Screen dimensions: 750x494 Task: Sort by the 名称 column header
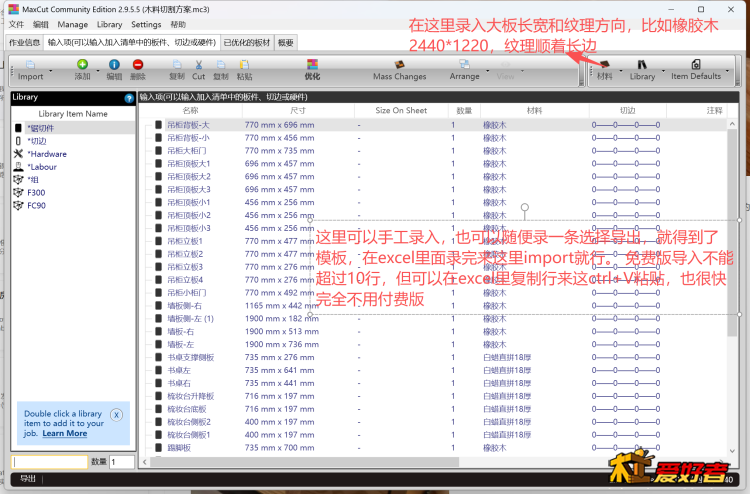click(x=190, y=110)
